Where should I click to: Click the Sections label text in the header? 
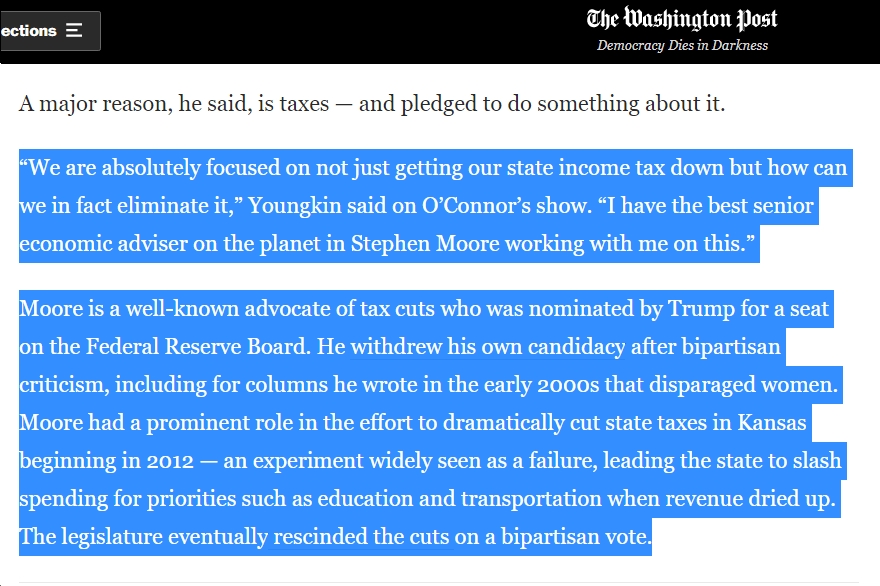coord(29,30)
